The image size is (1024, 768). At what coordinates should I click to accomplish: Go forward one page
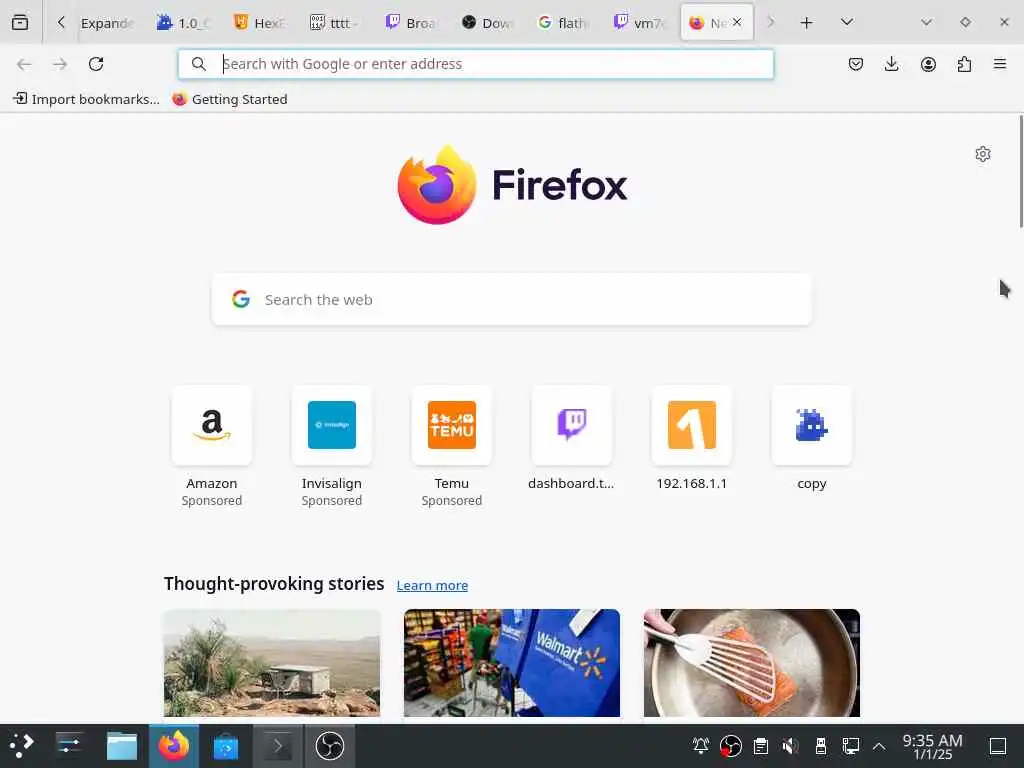[60, 64]
